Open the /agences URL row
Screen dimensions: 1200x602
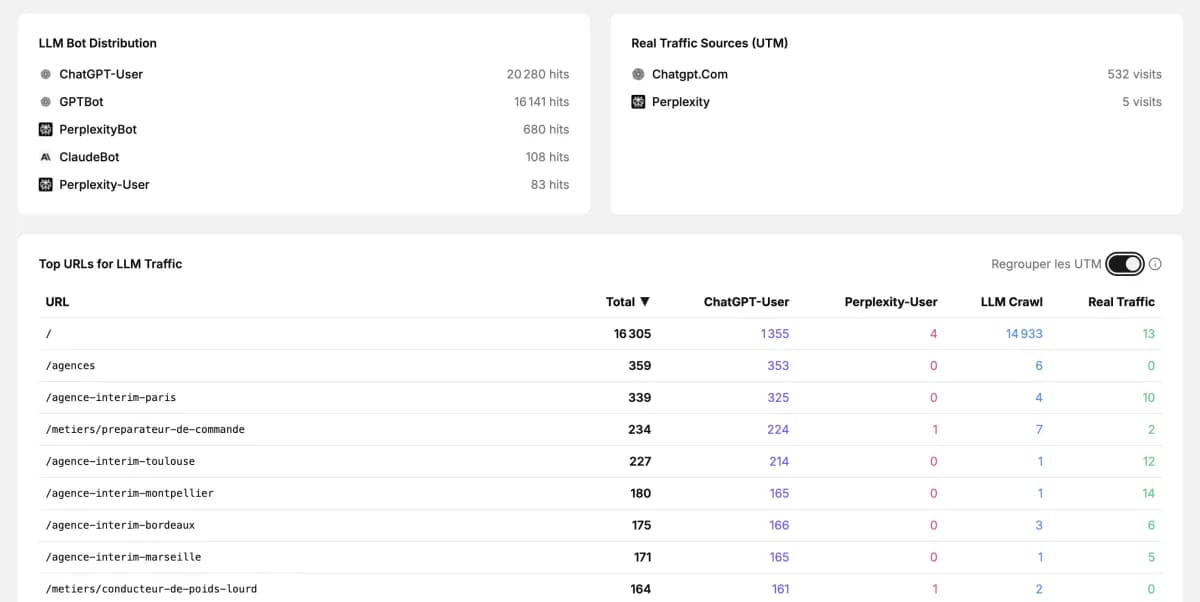pyautogui.click(x=600, y=366)
